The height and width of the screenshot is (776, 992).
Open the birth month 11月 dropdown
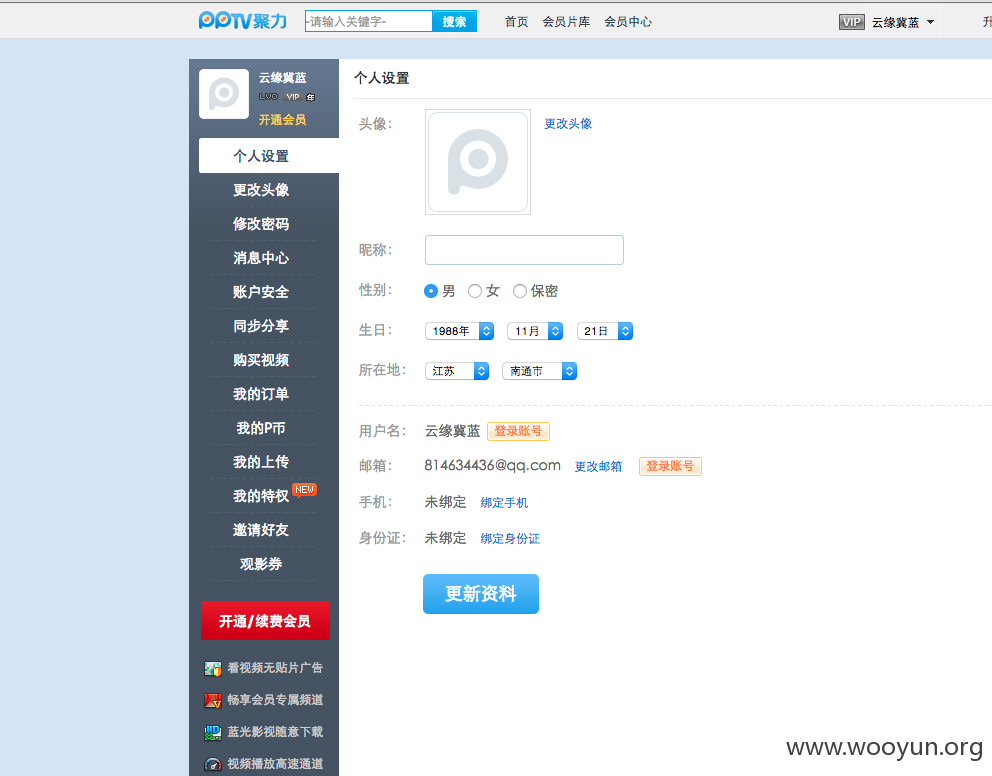(x=535, y=331)
